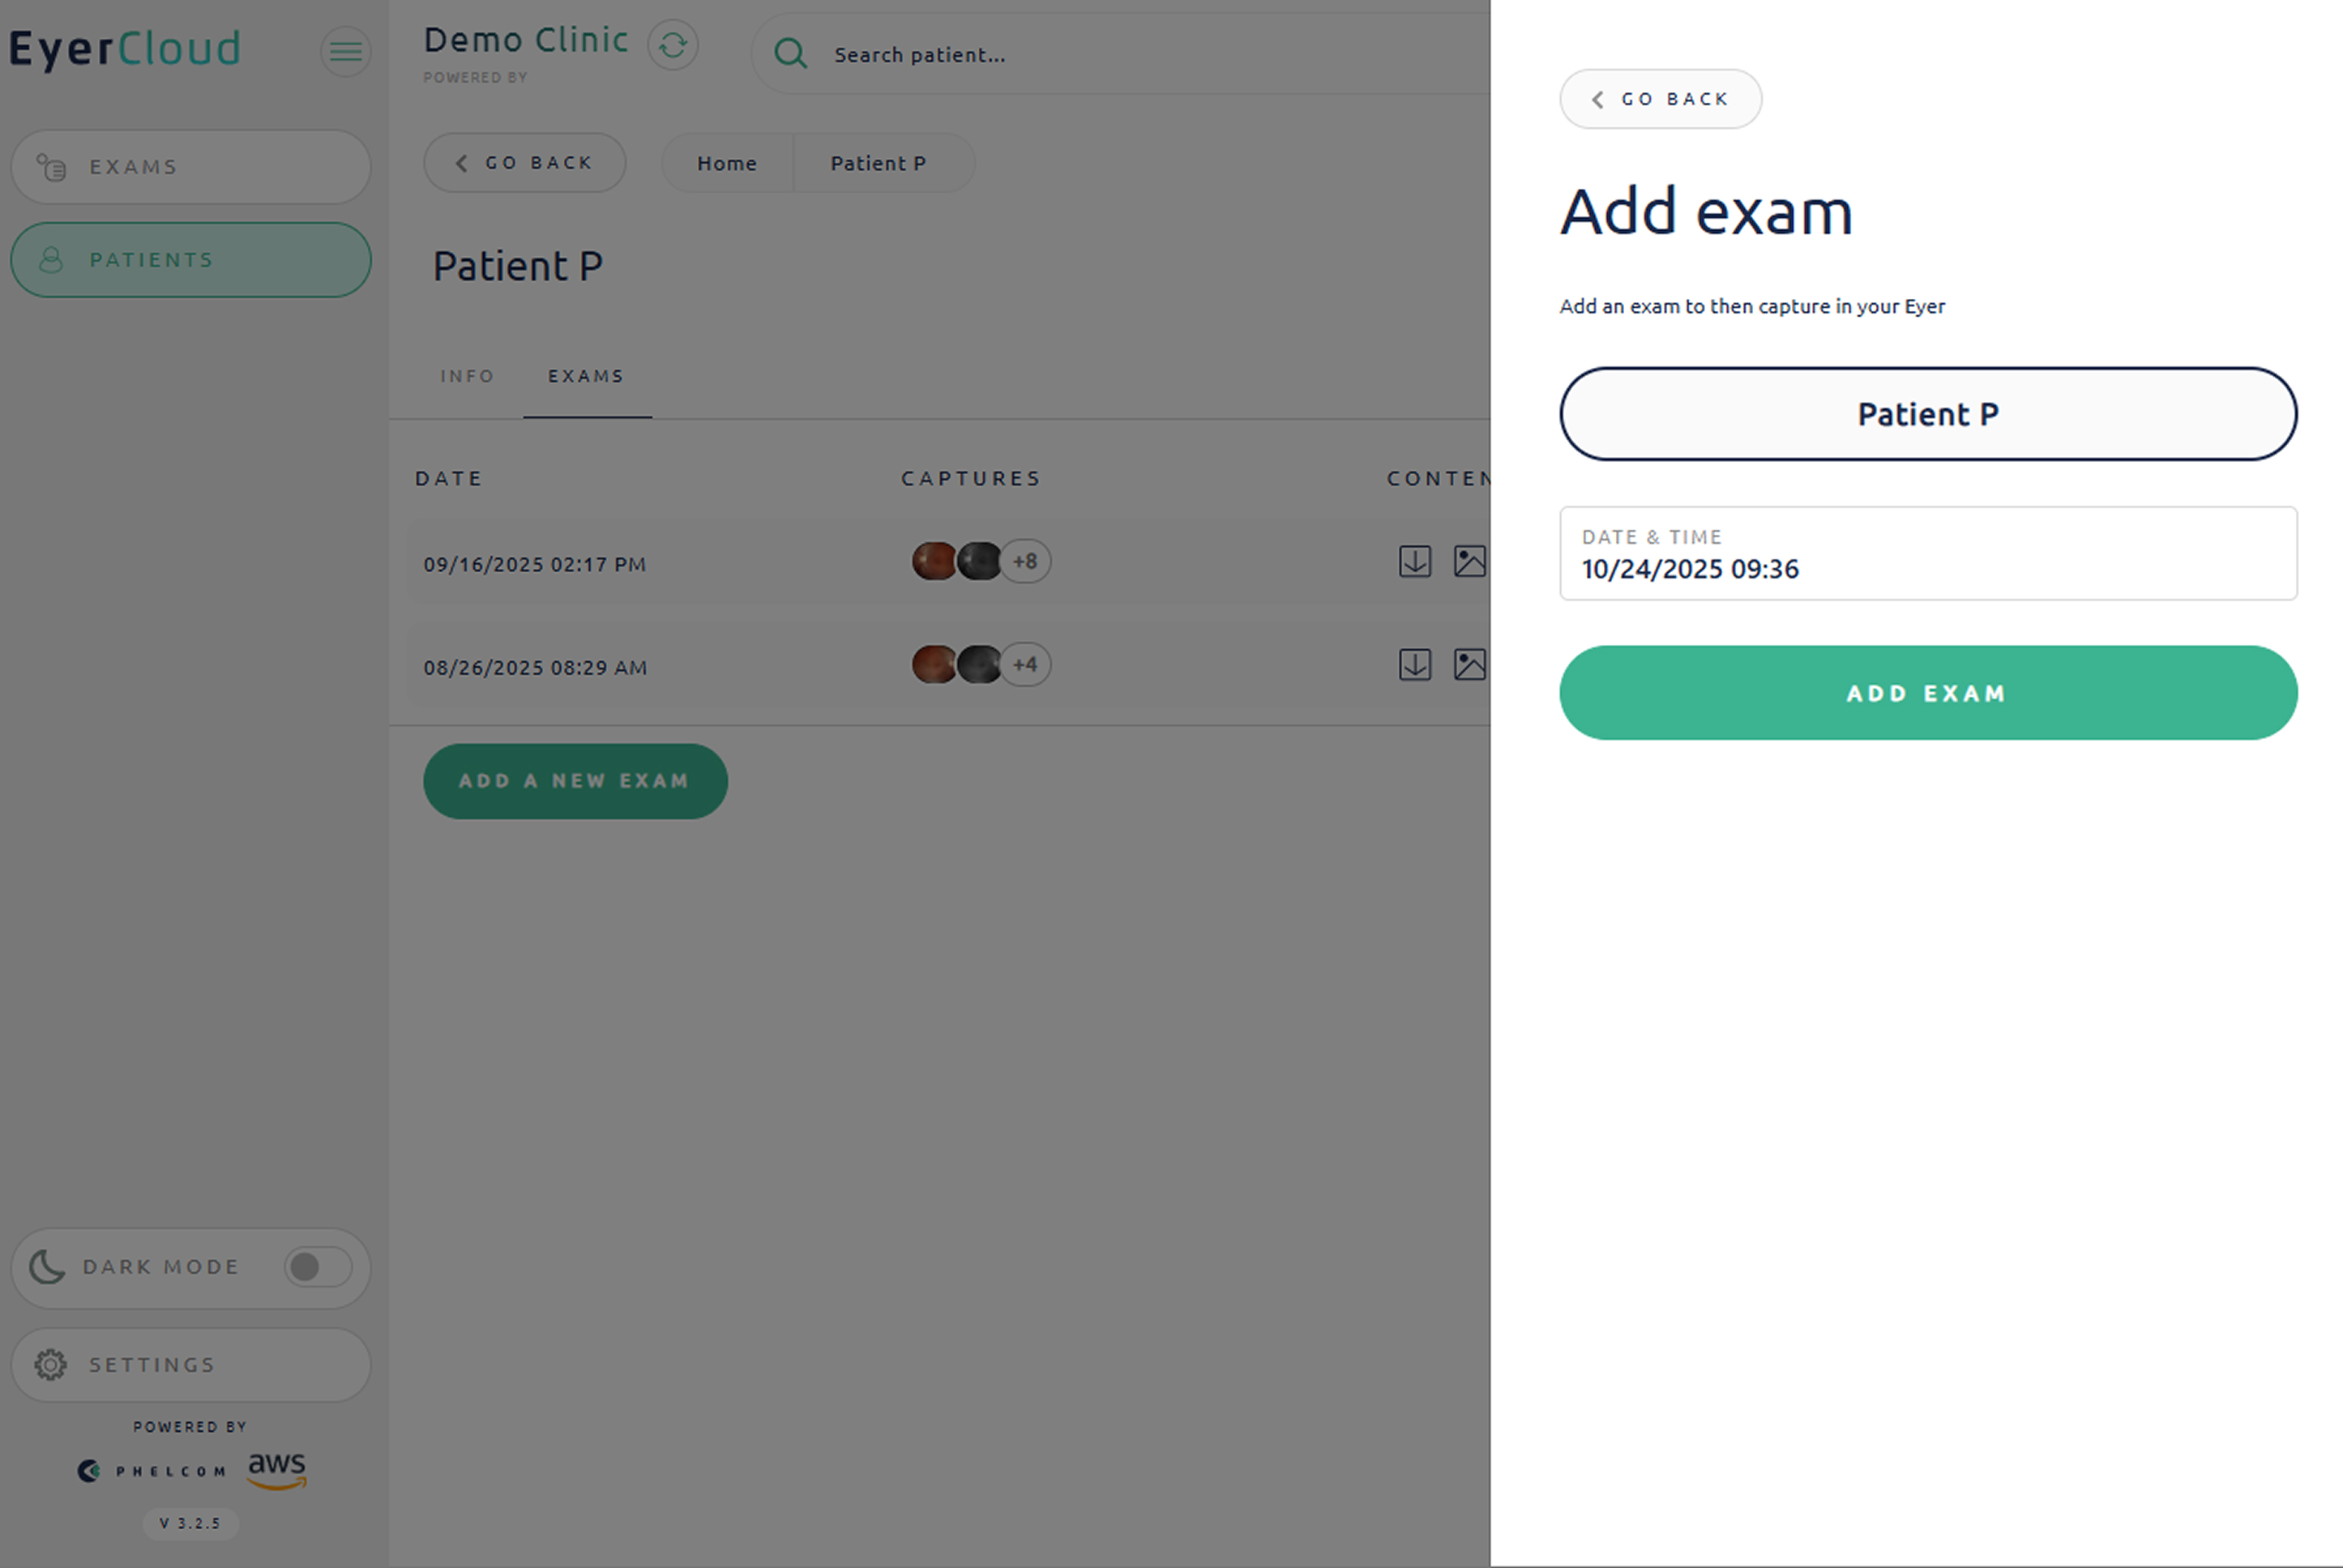The width and height of the screenshot is (2343, 1568).
Task: Open the Exams sidebar section
Action: coord(191,167)
